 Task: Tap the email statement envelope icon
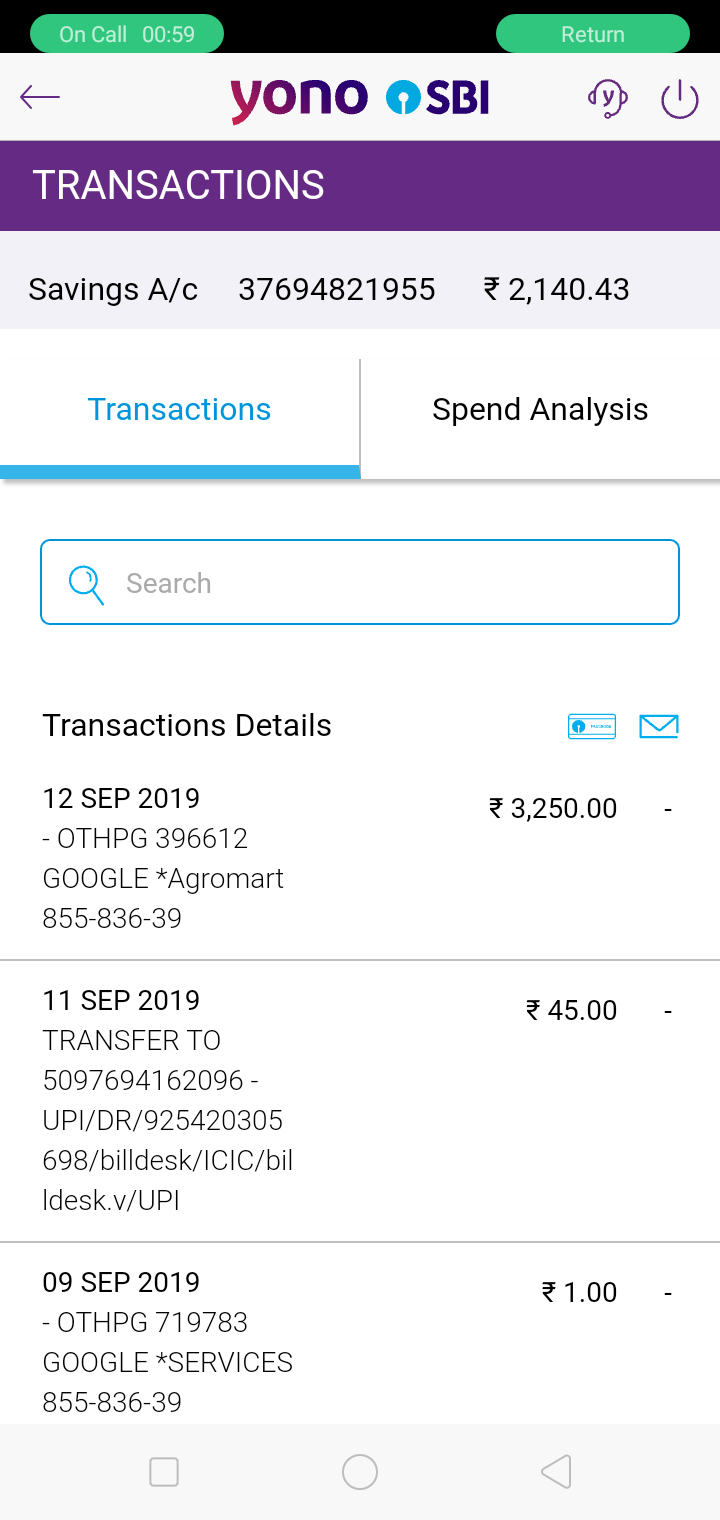tap(659, 727)
